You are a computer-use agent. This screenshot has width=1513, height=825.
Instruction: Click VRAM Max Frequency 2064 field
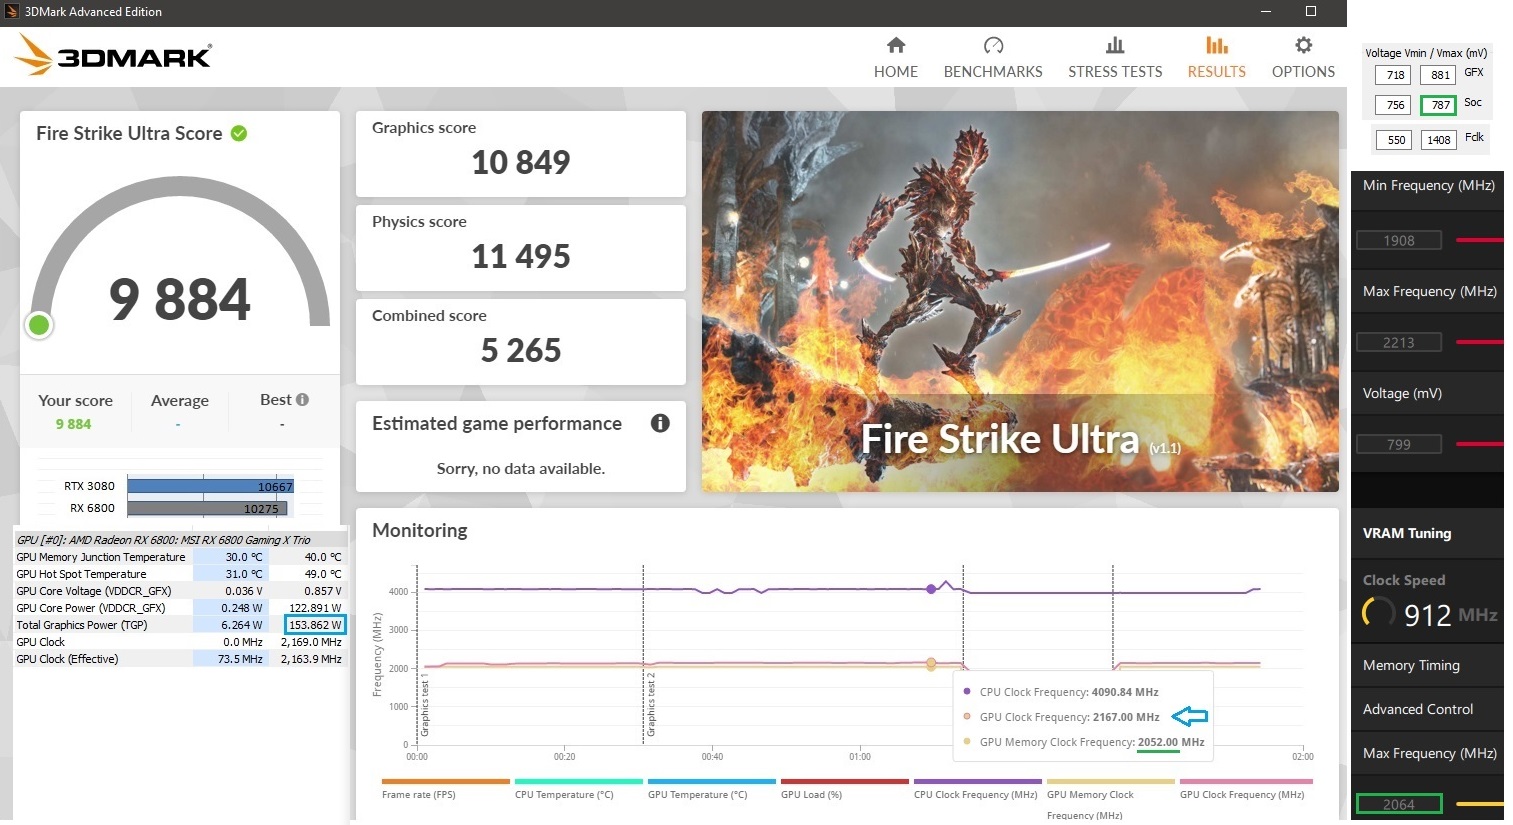coord(1399,804)
